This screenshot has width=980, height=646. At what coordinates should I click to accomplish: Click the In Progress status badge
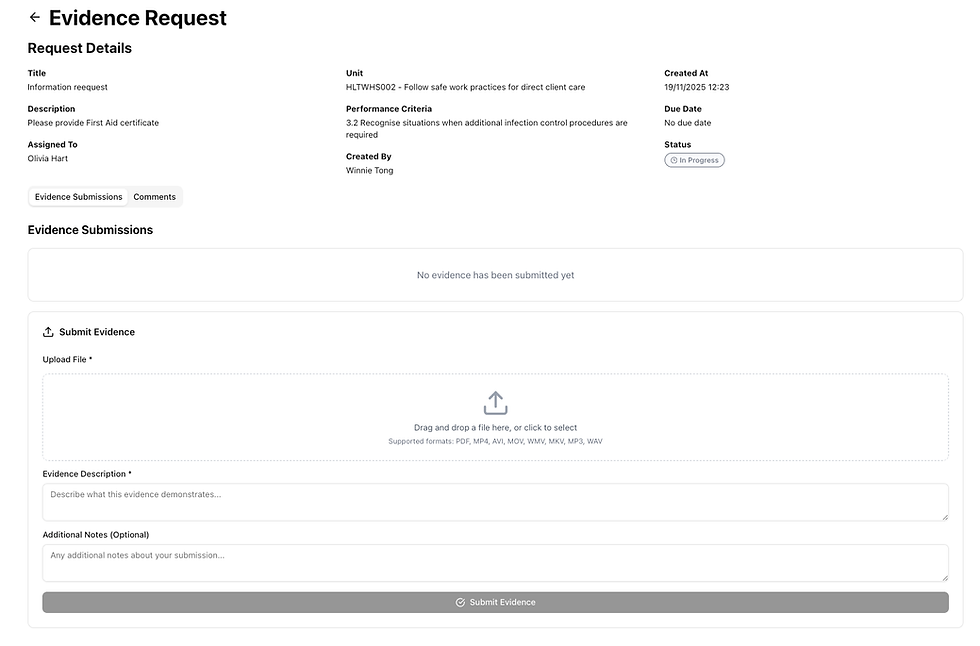tap(694, 159)
